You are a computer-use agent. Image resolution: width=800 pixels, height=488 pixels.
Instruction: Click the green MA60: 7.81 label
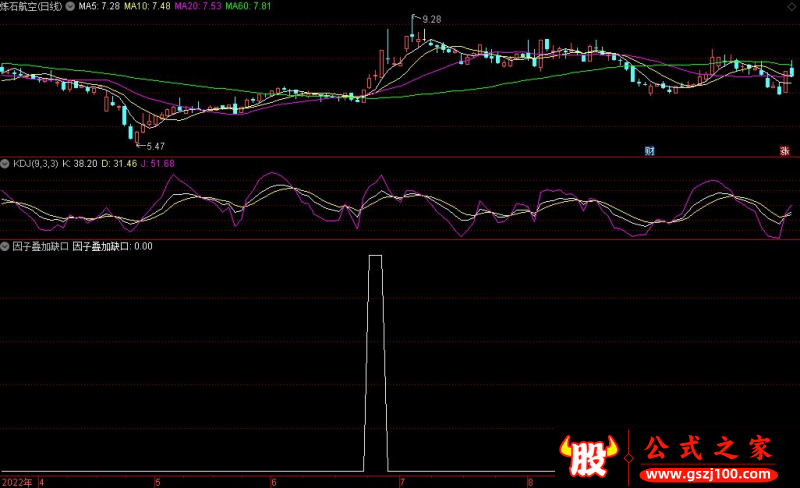(248, 6)
